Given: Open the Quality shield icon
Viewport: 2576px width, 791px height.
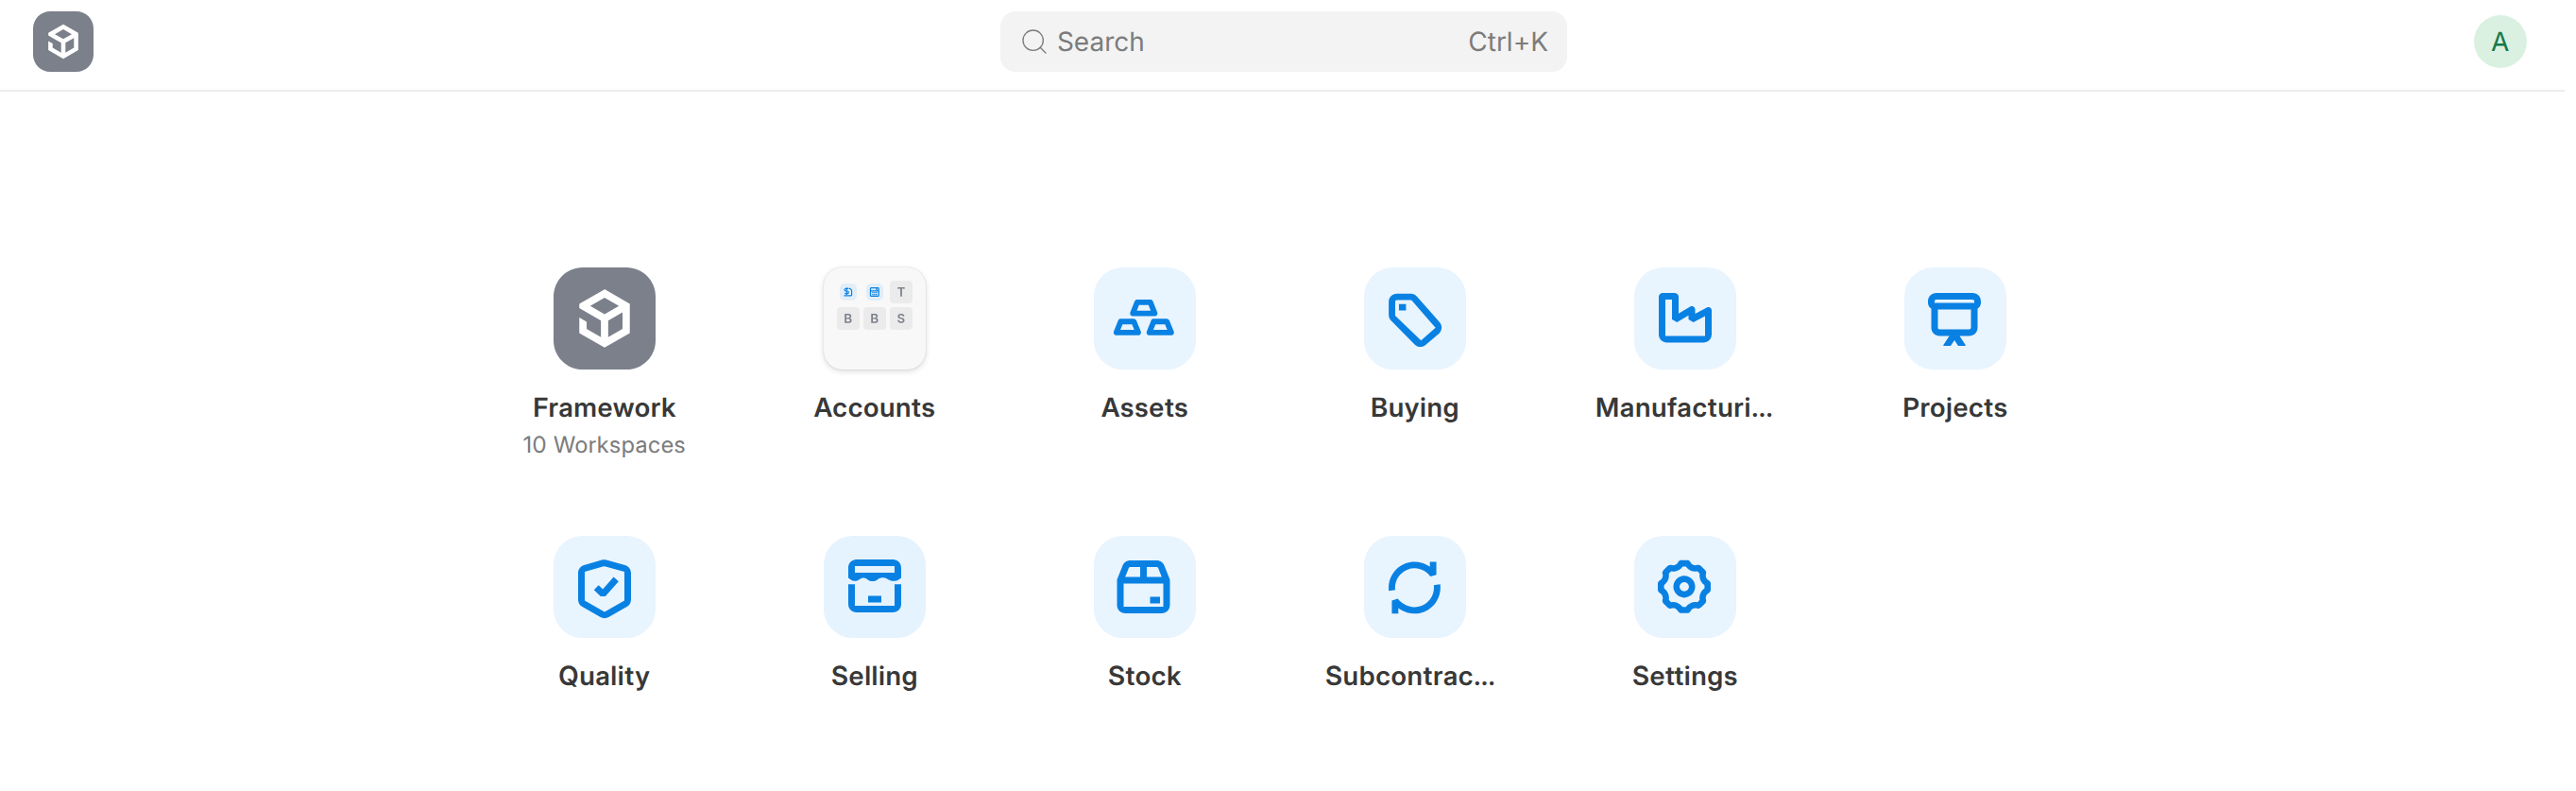Looking at the screenshot, I should [604, 587].
